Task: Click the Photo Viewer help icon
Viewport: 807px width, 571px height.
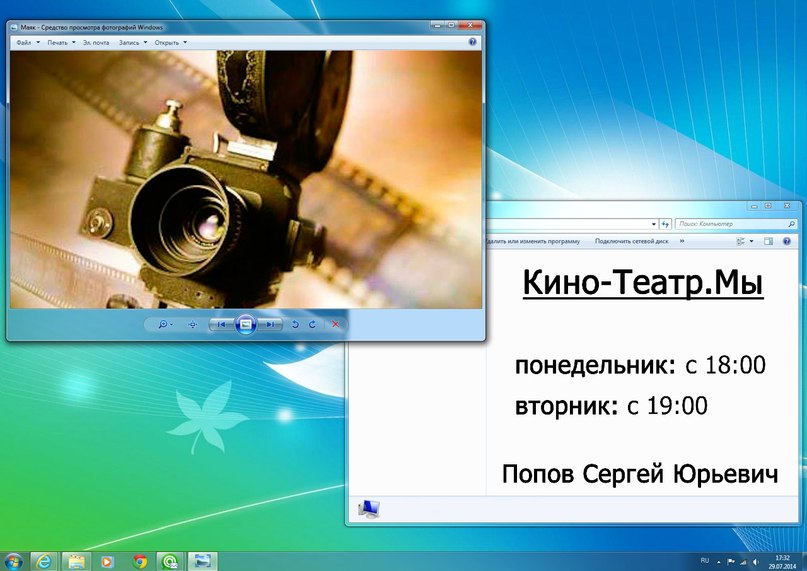Action: 472,42
